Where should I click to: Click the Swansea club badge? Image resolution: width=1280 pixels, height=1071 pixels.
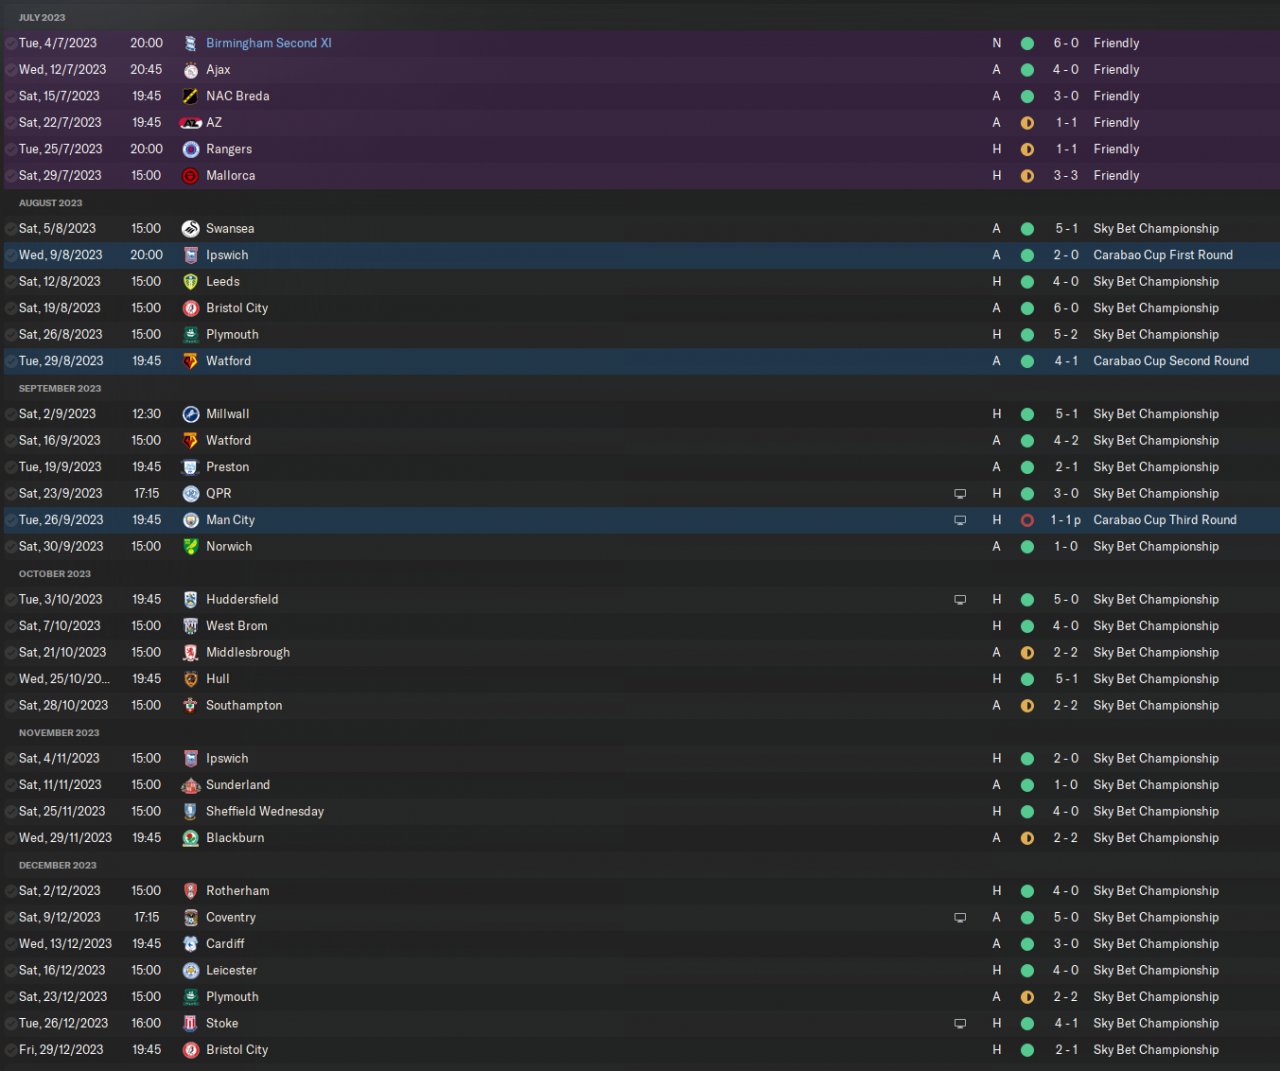pyautogui.click(x=190, y=229)
